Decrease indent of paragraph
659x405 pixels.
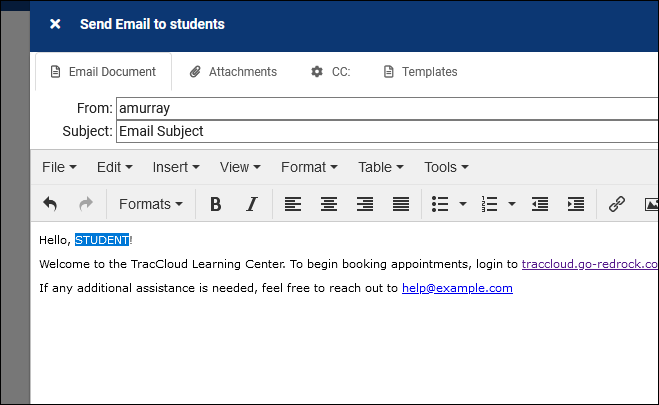(x=540, y=204)
